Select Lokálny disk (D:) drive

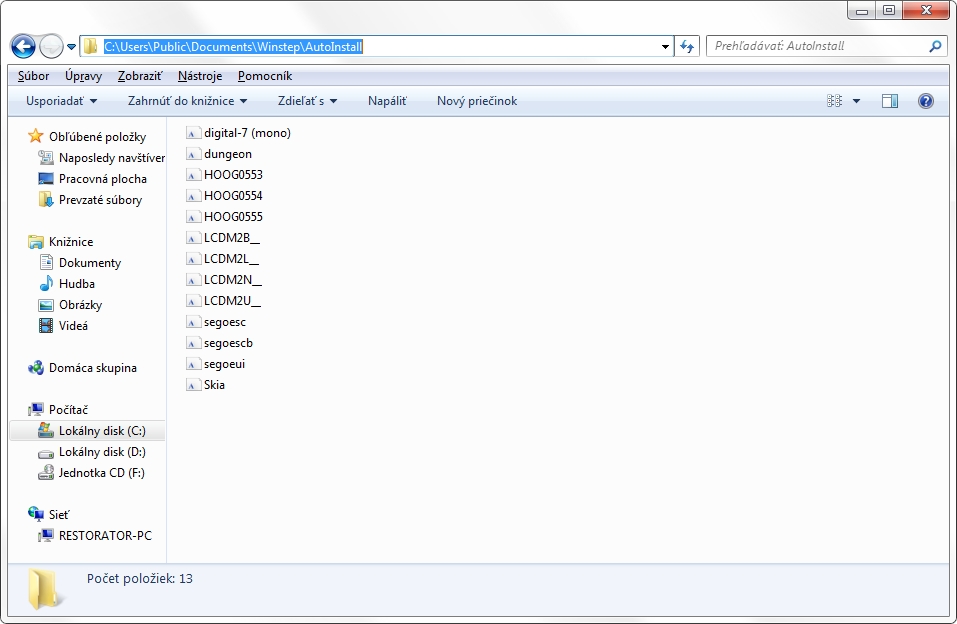pos(101,452)
